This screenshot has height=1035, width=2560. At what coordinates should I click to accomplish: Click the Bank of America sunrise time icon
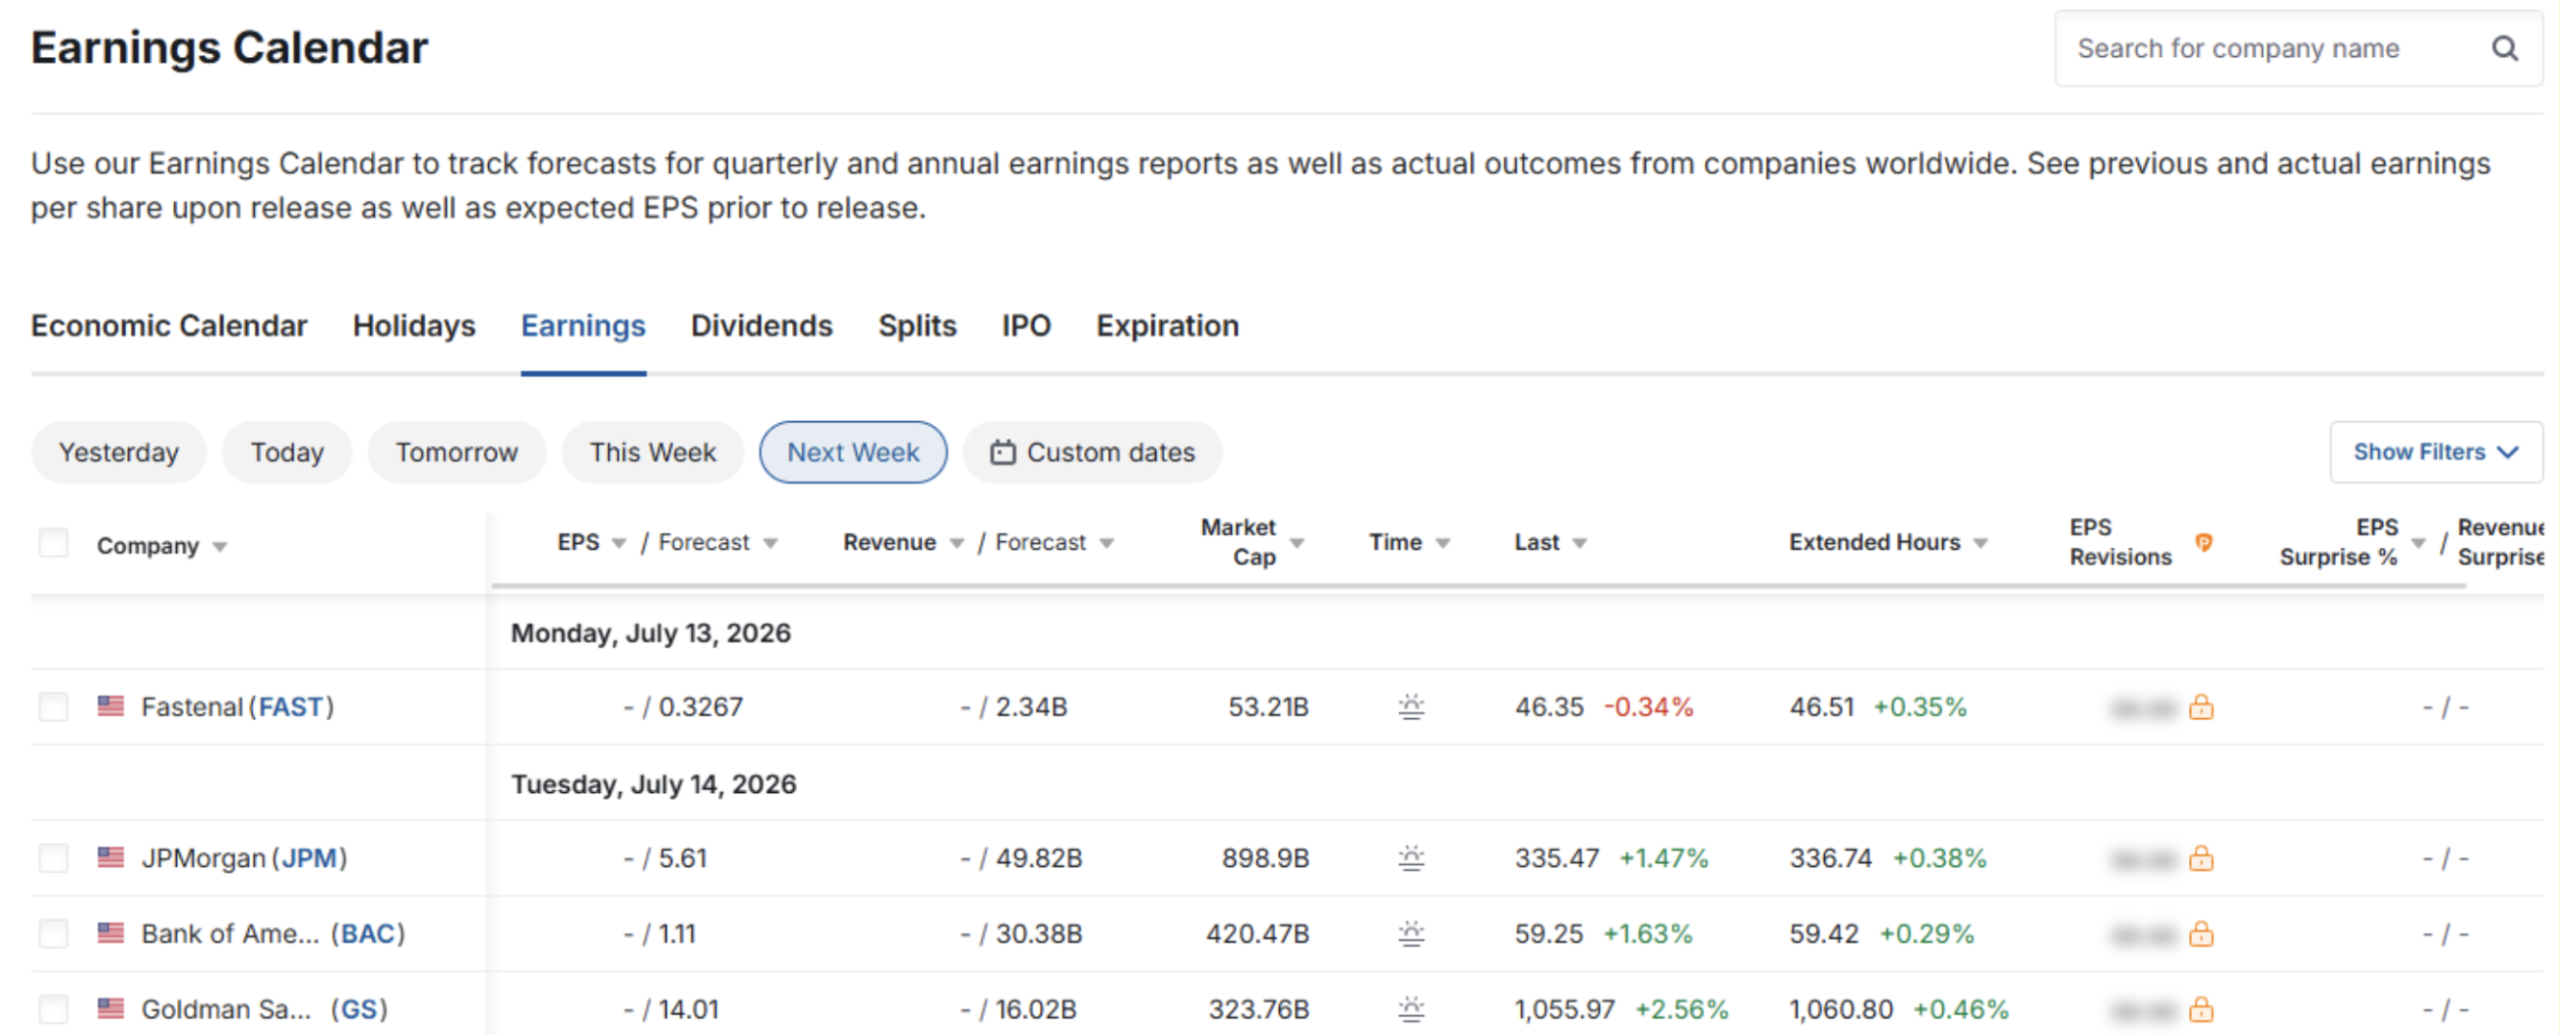point(1411,934)
